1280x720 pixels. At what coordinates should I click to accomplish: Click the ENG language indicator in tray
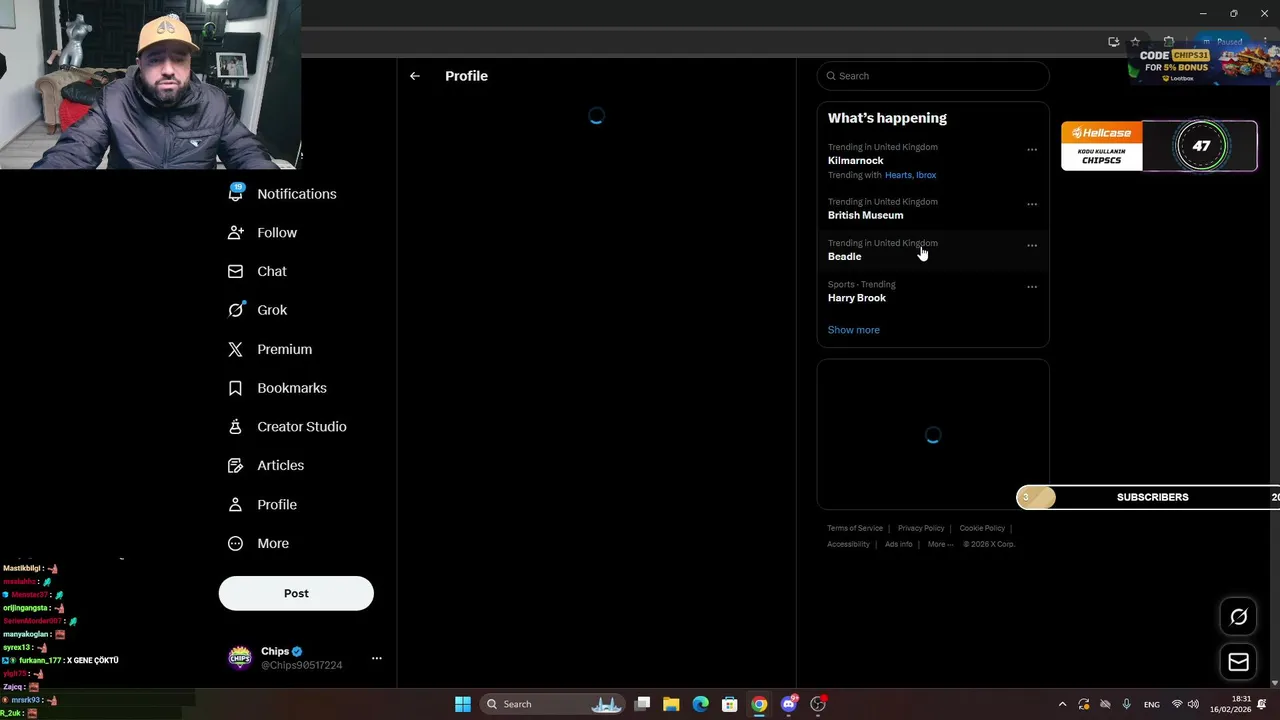(x=1152, y=704)
